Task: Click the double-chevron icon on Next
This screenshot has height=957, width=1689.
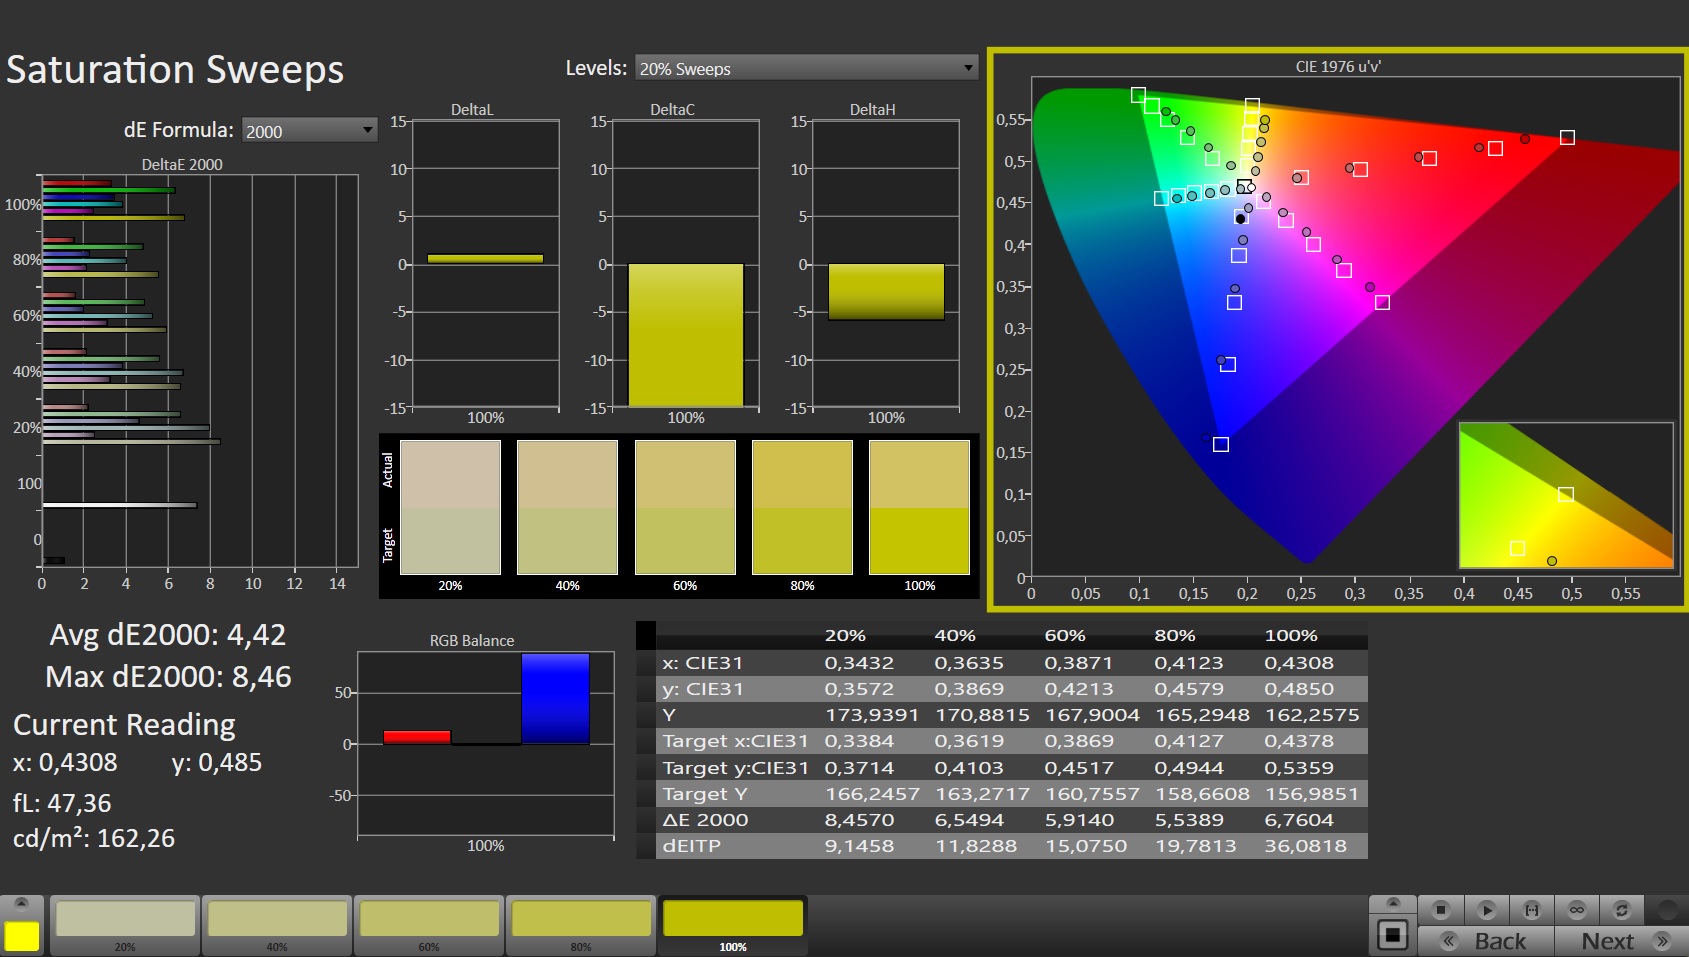Action: point(1663,941)
